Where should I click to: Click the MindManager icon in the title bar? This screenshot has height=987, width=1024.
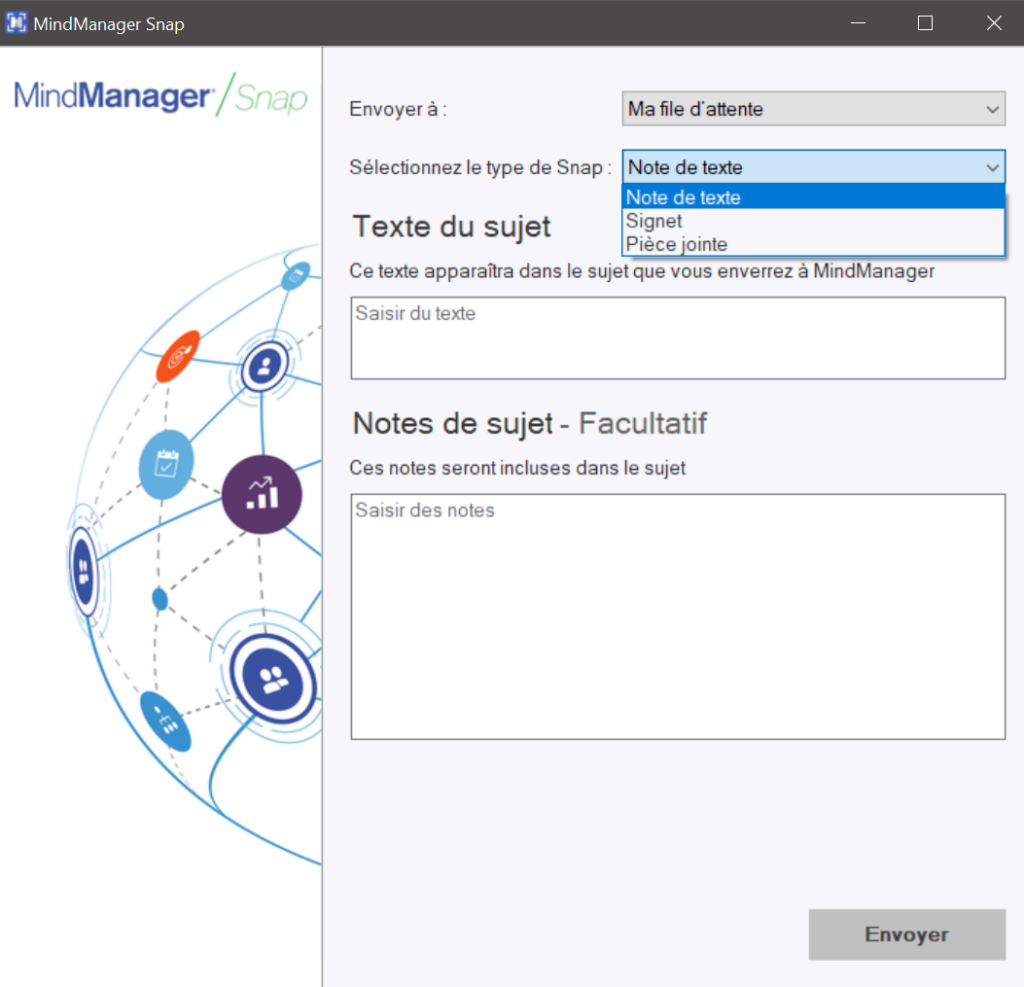pyautogui.click(x=15, y=22)
